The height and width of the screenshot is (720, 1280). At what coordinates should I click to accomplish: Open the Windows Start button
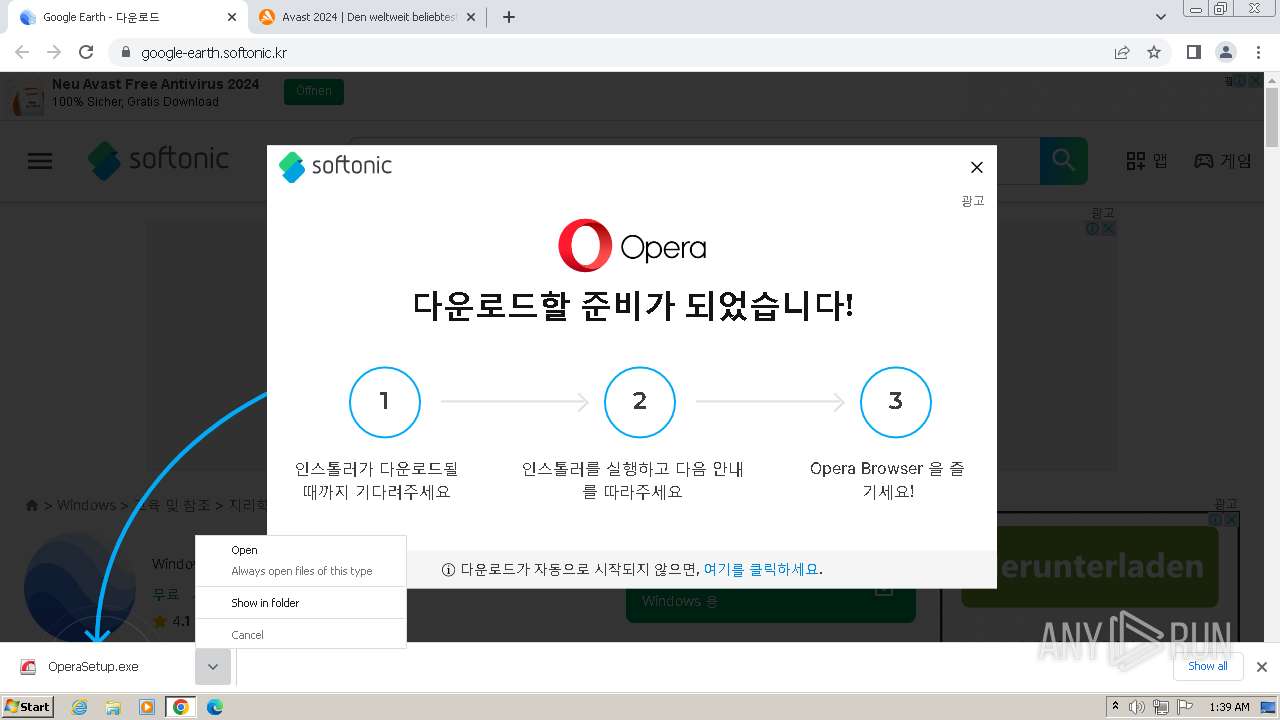(x=28, y=706)
